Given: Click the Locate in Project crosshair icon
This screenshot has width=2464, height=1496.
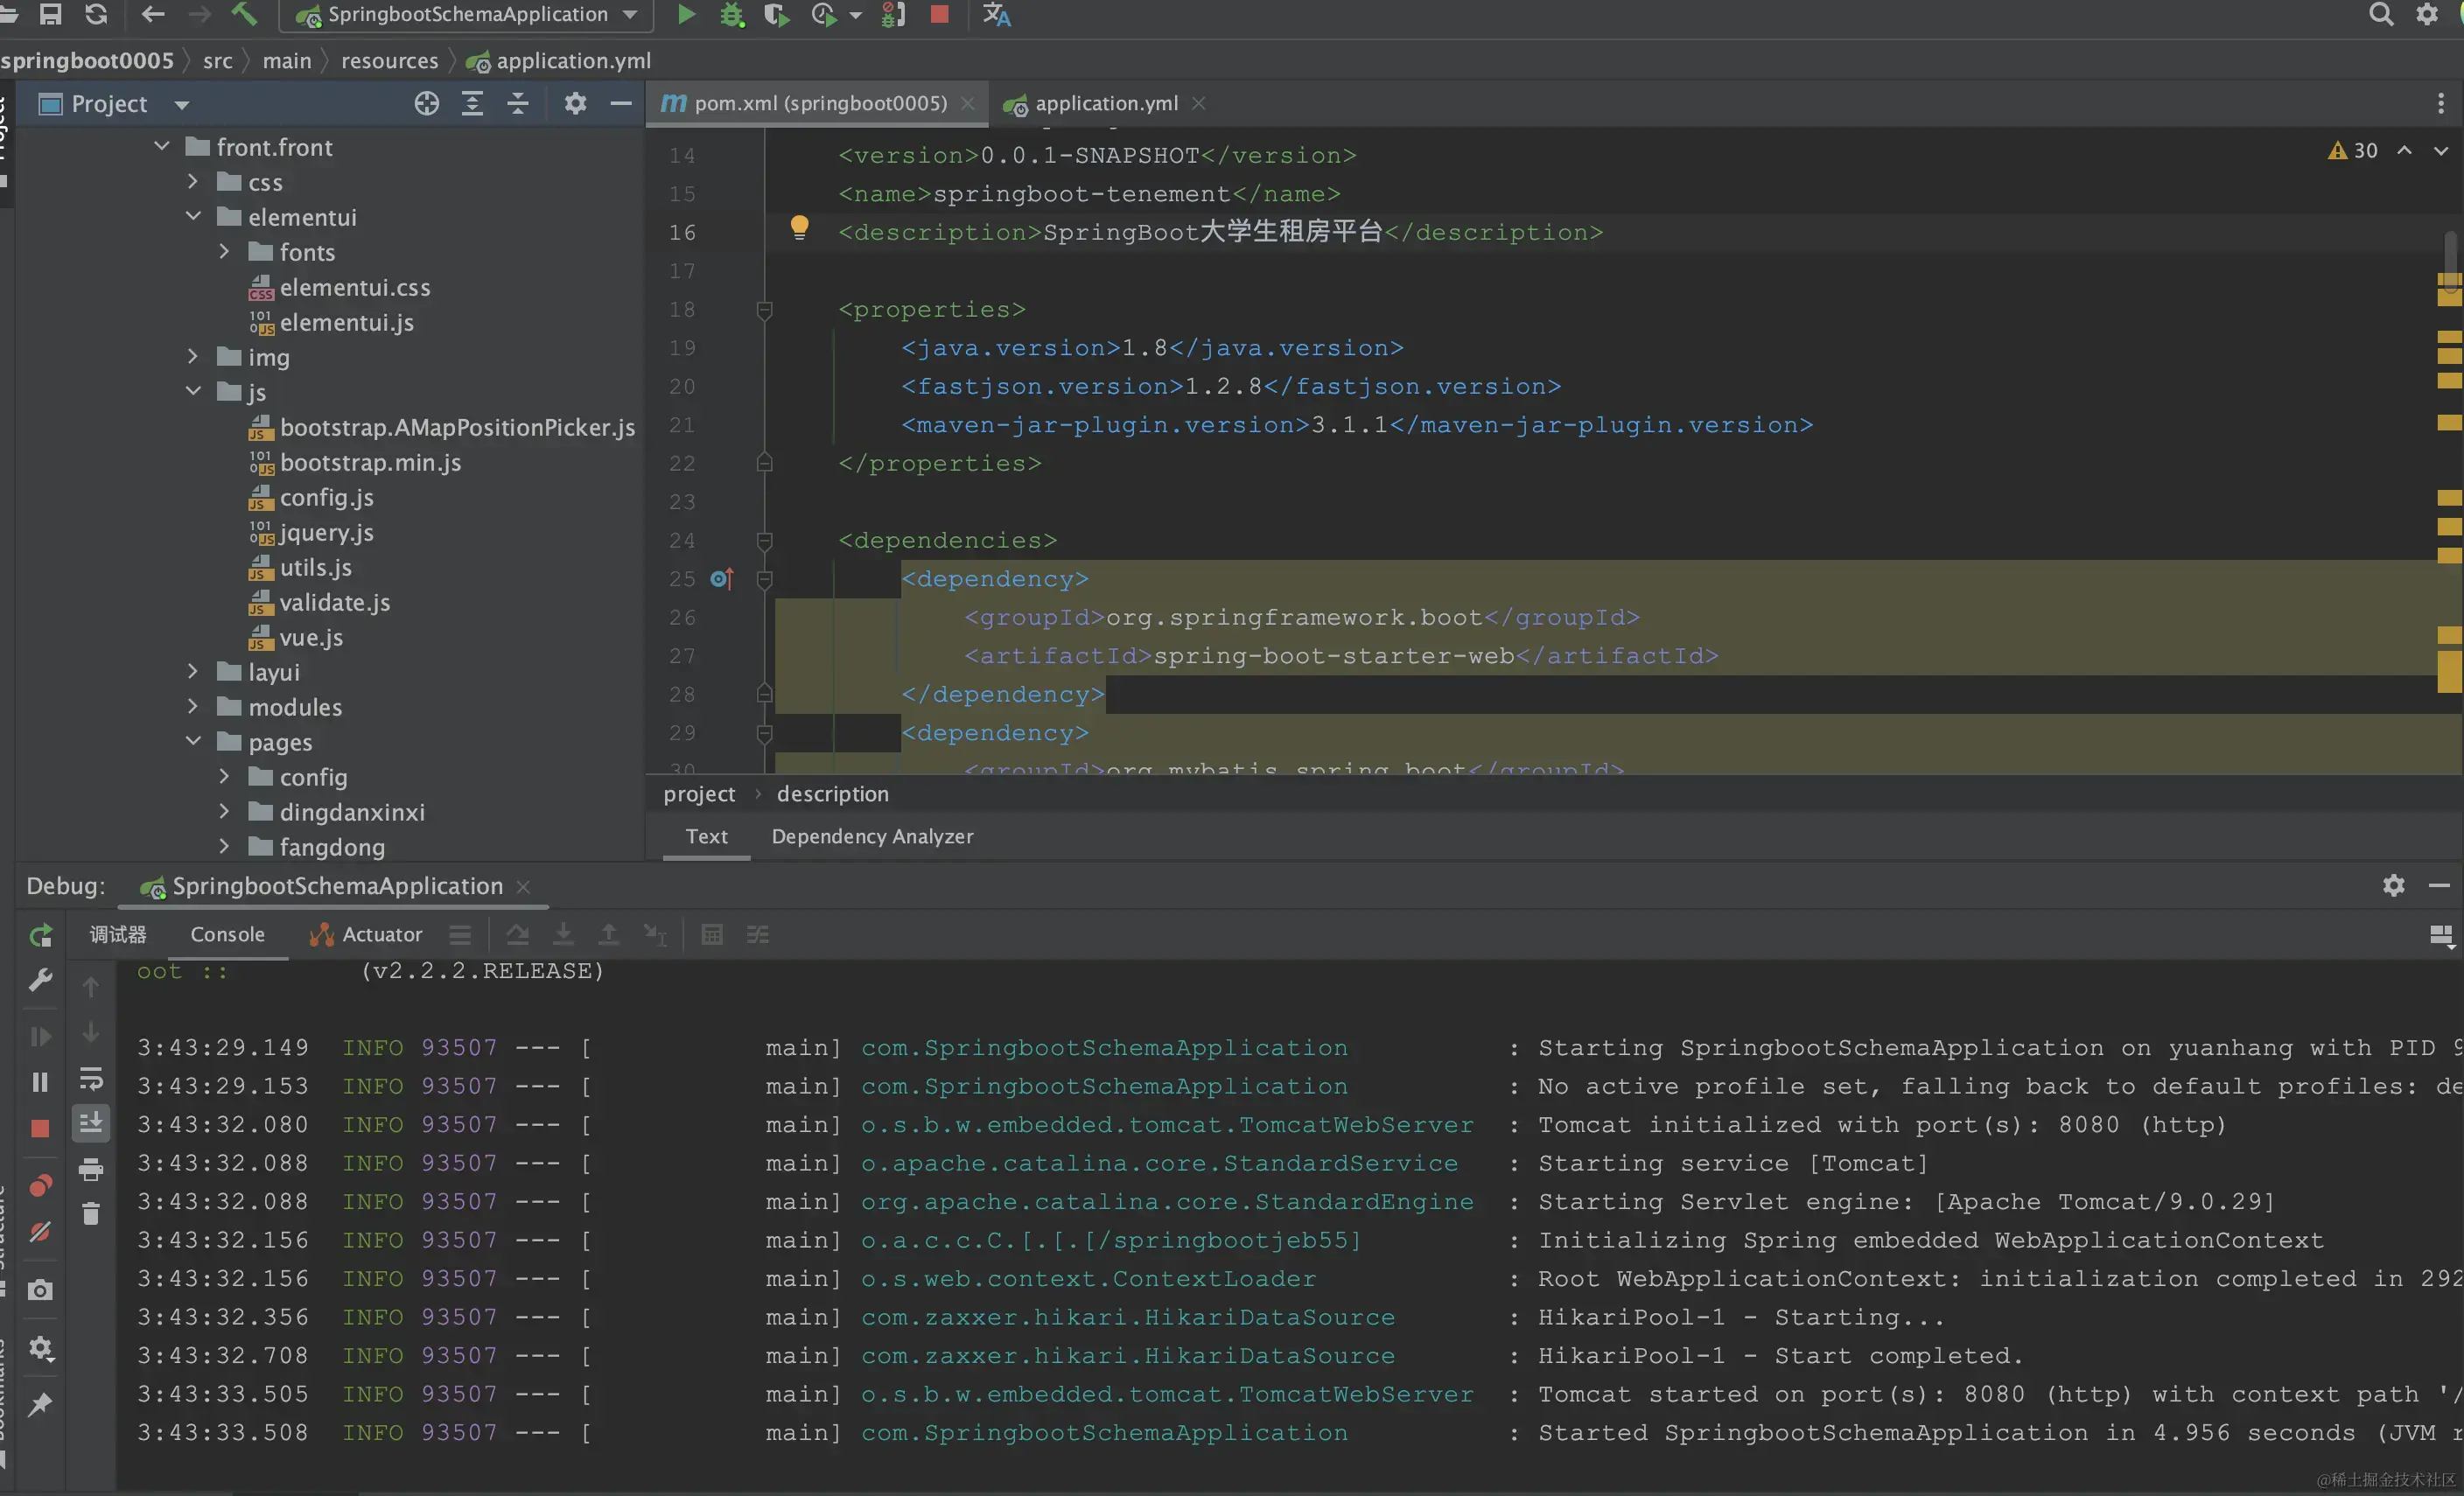Looking at the screenshot, I should click(427, 104).
